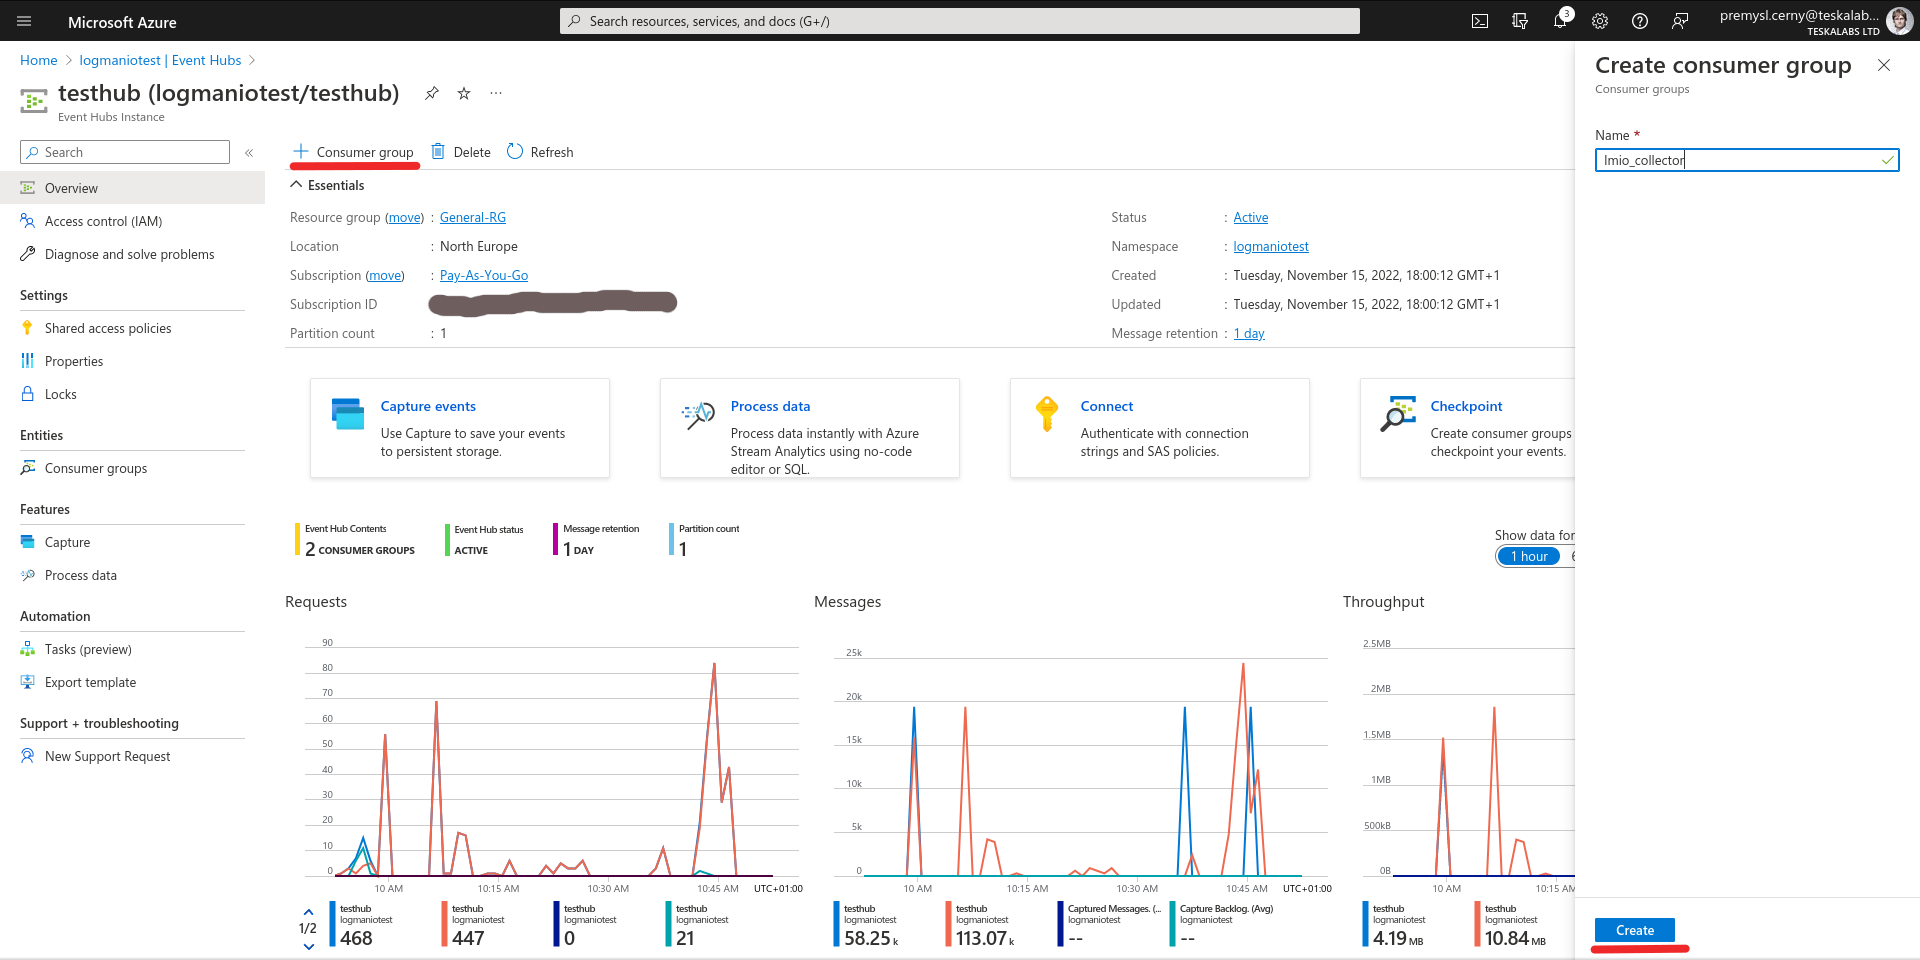Click the user account avatar
This screenshot has height=960, width=1920.
pyautogui.click(x=1898, y=21)
